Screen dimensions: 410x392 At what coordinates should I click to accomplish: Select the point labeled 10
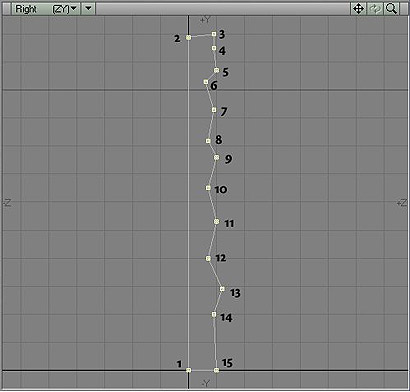208,188
